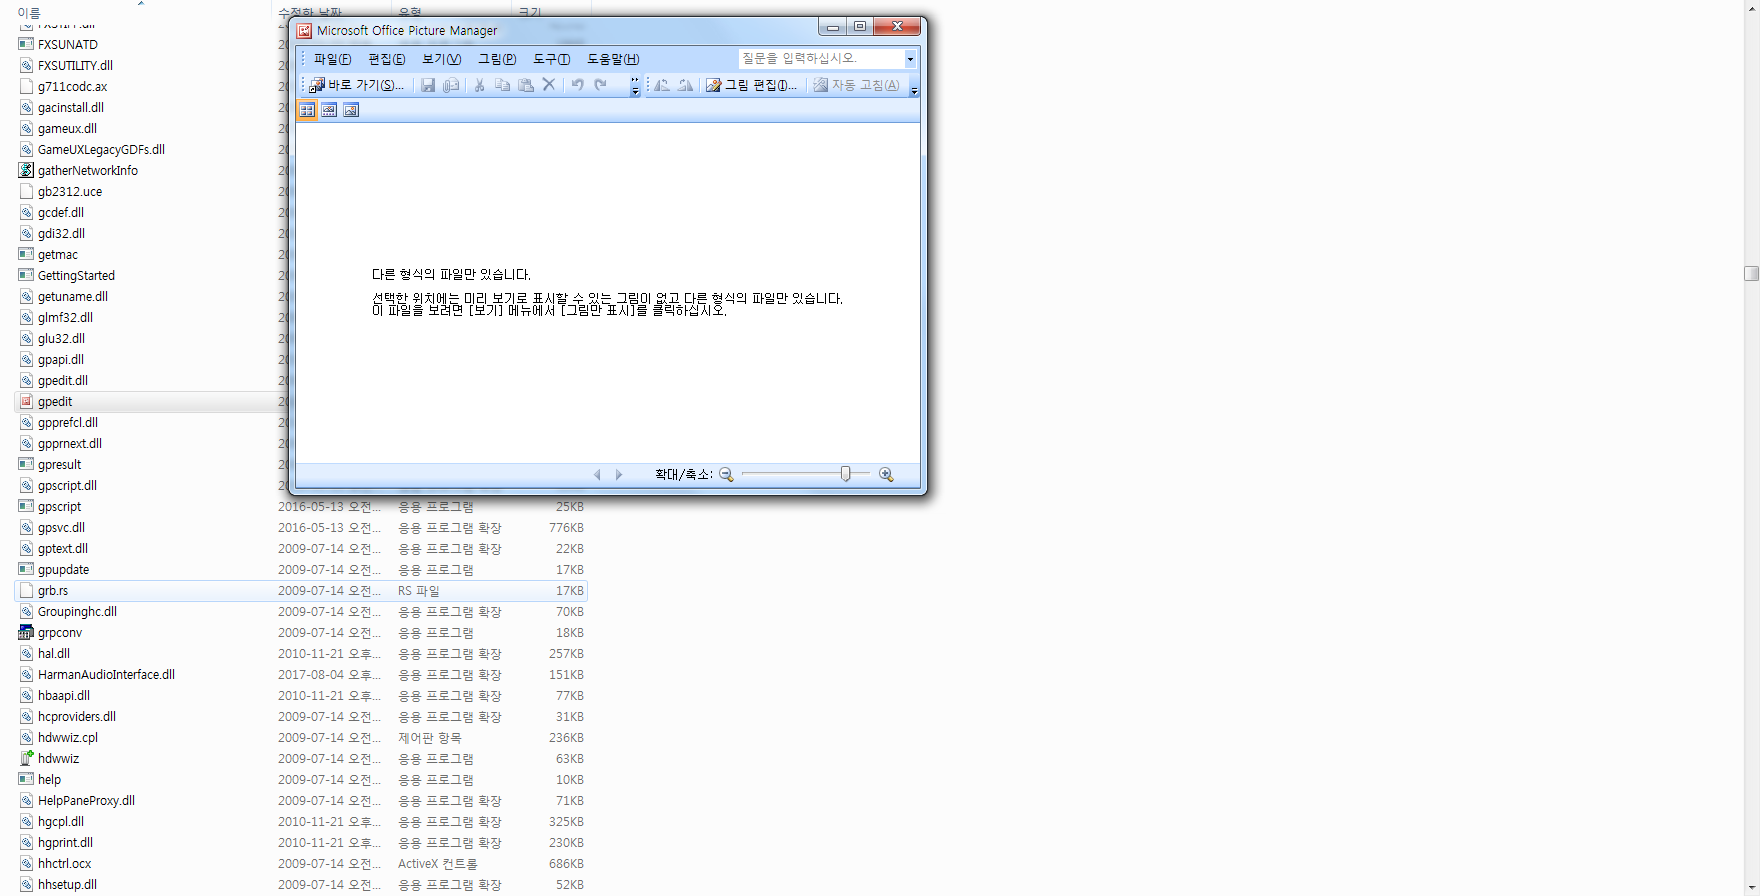Click the next picture arrow
Image resolution: width=1760 pixels, height=896 pixels.
(x=619, y=475)
